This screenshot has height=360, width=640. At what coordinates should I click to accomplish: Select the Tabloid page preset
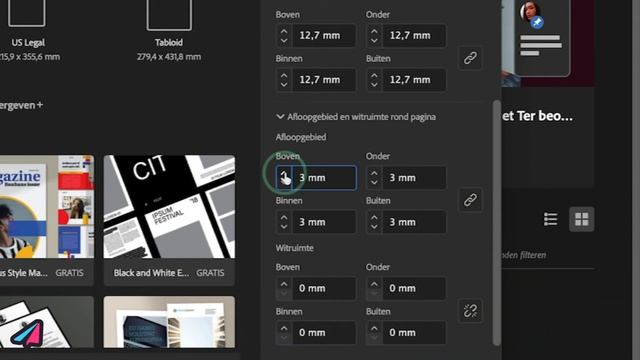pyautogui.click(x=169, y=31)
